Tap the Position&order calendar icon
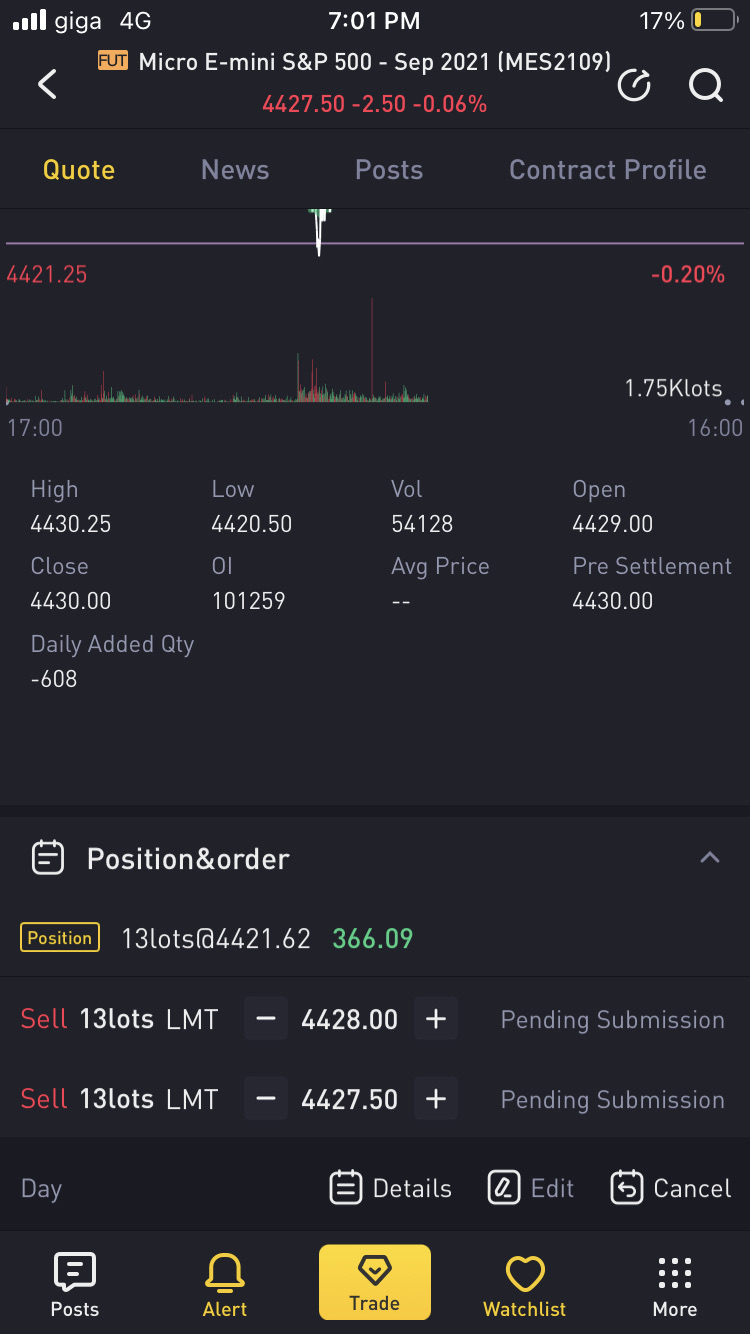Image resolution: width=750 pixels, height=1334 pixels. (x=48, y=858)
